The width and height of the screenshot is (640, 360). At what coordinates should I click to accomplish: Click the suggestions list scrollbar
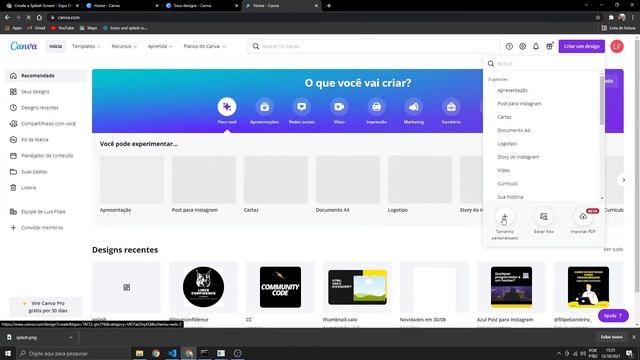602,100
